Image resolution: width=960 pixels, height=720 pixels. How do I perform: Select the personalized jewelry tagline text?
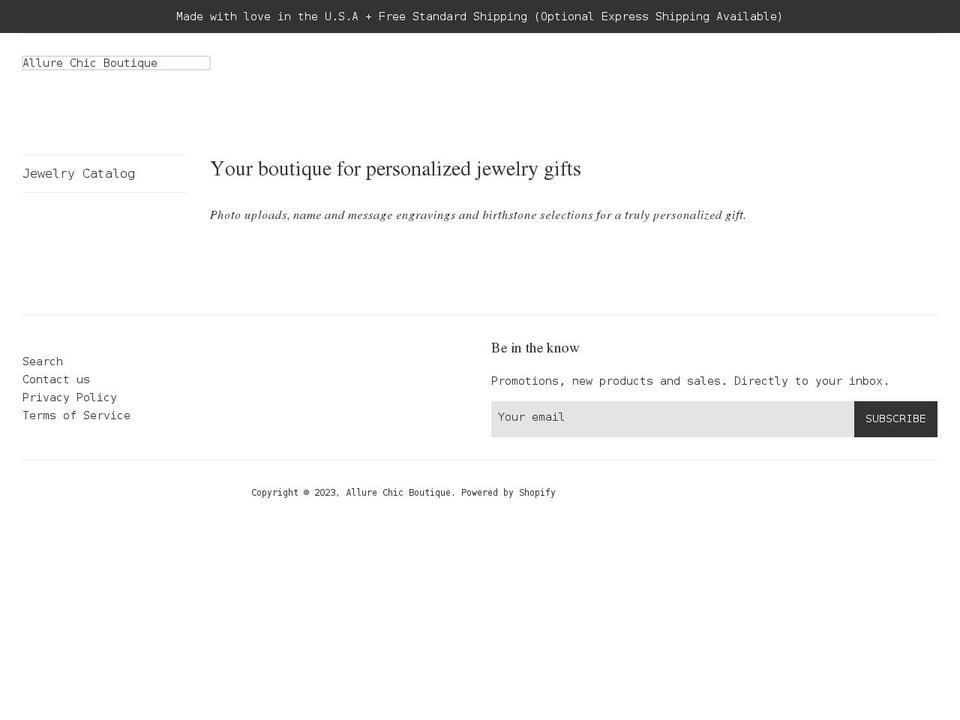tap(477, 214)
